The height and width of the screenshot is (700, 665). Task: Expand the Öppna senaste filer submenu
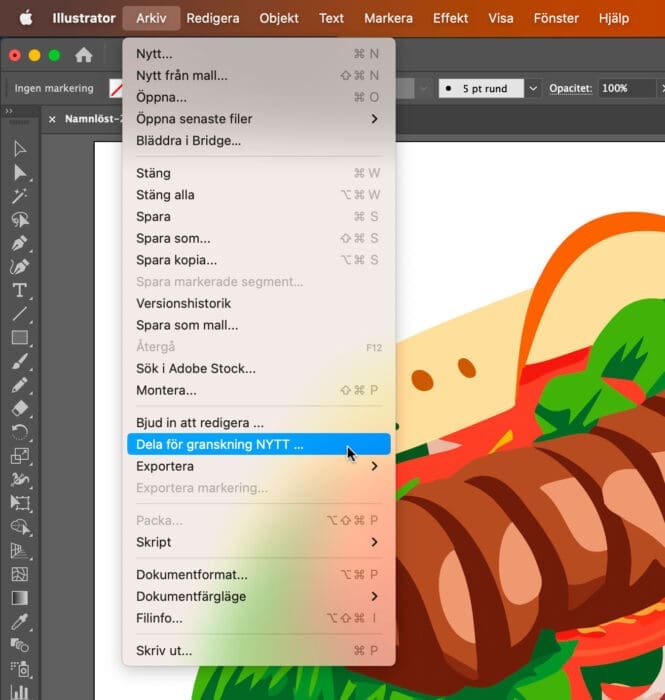[x=259, y=119]
